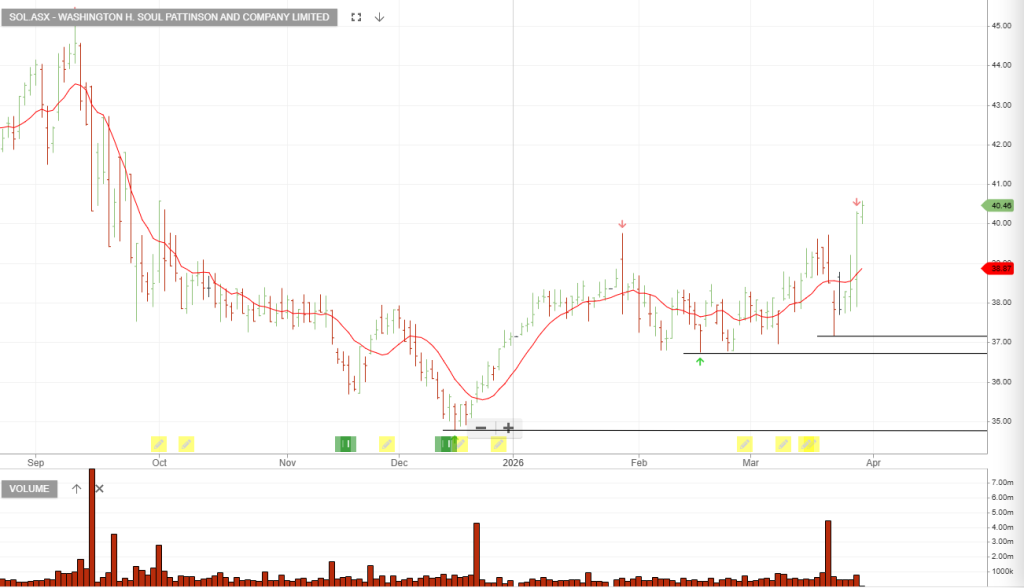The image size is (1024, 588).
Task: Click the fullscreen expand icon beside chart title
Action: [356, 17]
